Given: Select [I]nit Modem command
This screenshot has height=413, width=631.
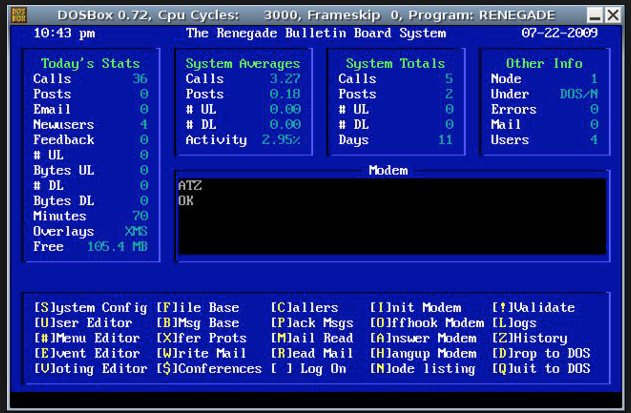Looking at the screenshot, I should coord(415,308).
